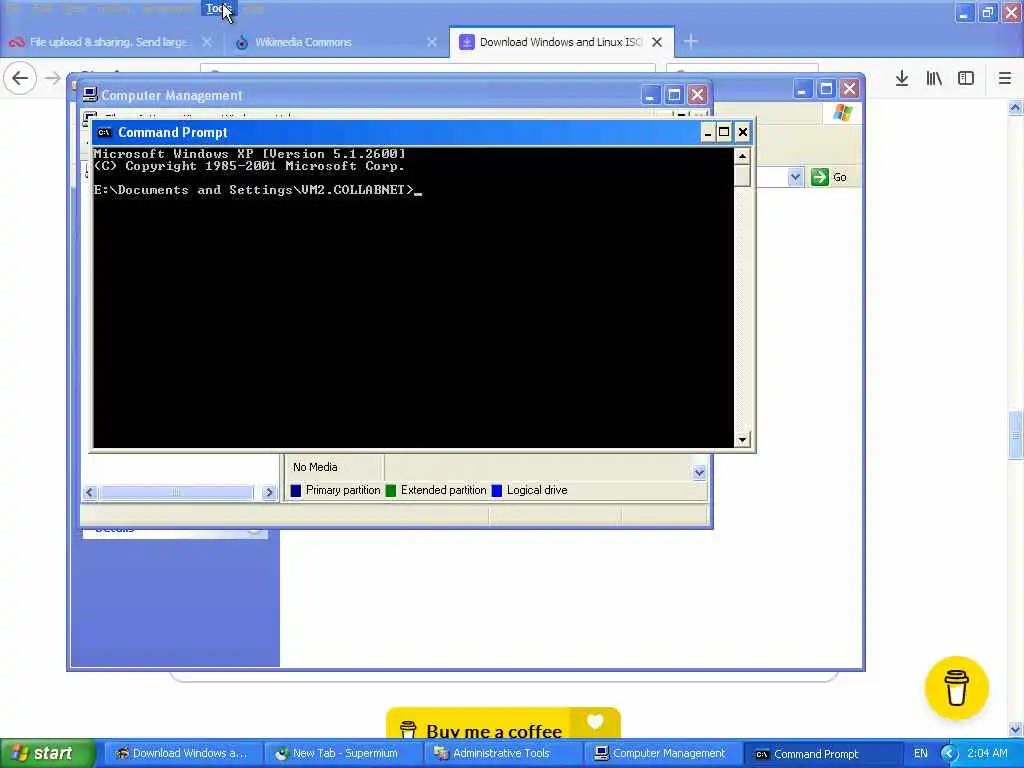Open a new browser tab

pyautogui.click(x=690, y=42)
